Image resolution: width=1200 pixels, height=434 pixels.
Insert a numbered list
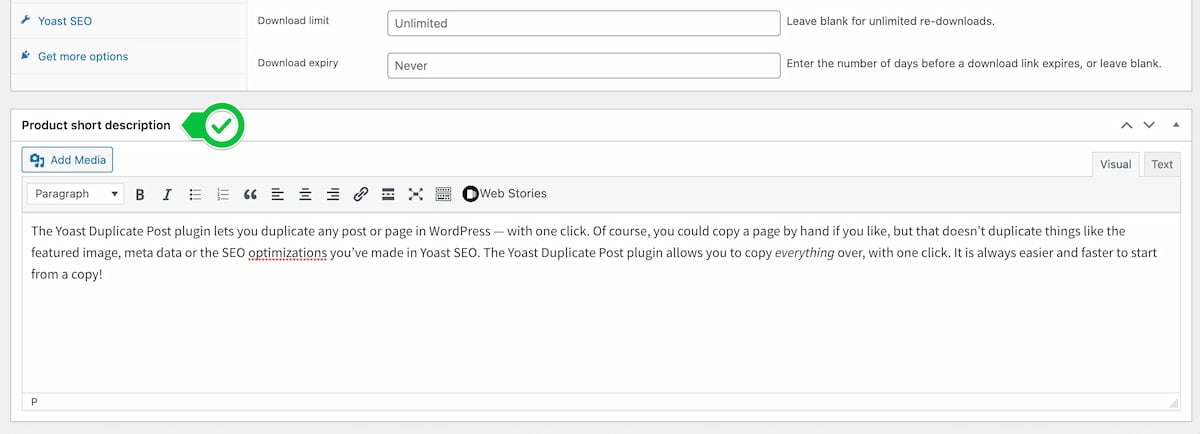(x=223, y=194)
